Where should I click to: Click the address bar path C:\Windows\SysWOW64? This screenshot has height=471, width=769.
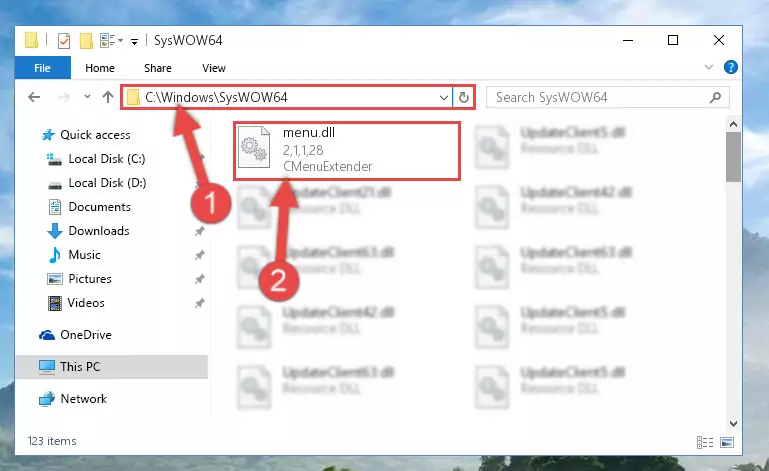[216, 98]
